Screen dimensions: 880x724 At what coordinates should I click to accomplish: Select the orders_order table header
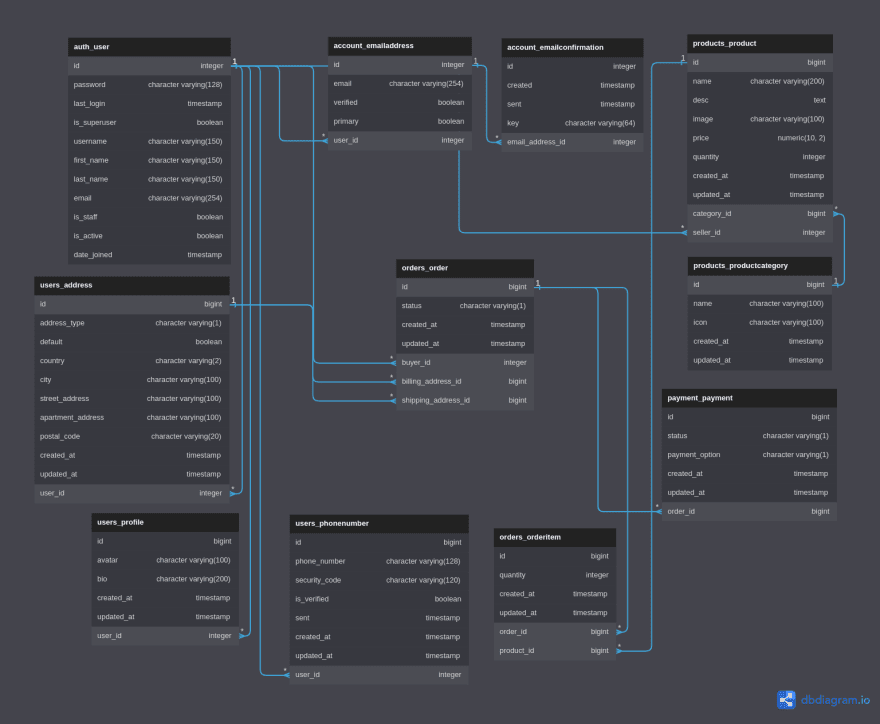pos(465,268)
